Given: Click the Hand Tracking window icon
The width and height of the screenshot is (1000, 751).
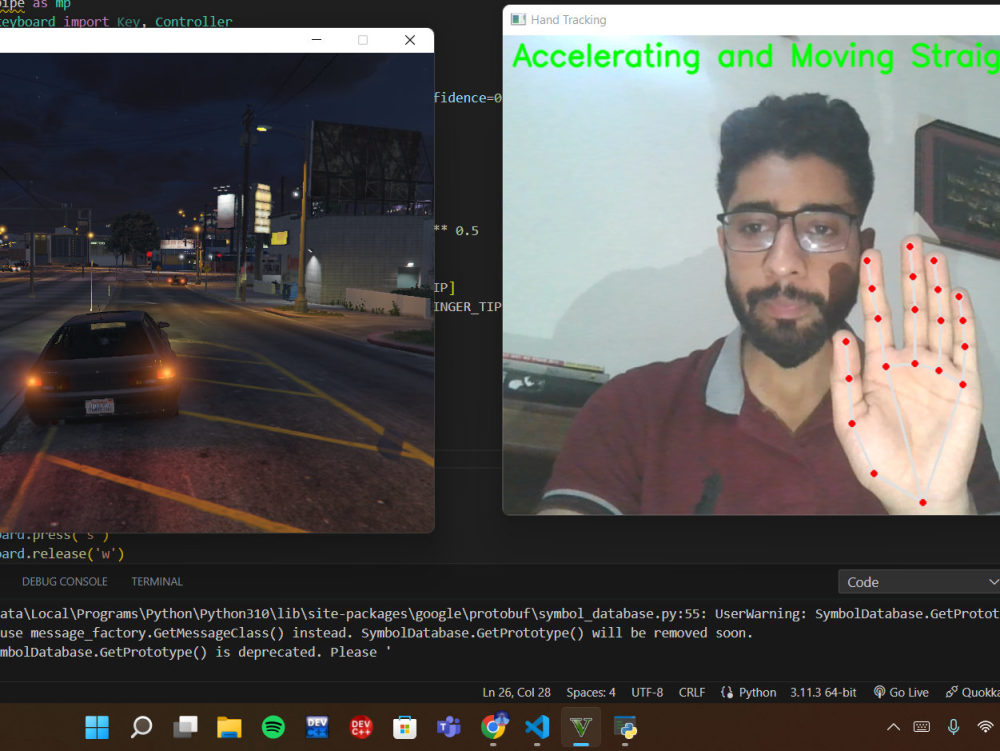Looking at the screenshot, I should [x=518, y=20].
